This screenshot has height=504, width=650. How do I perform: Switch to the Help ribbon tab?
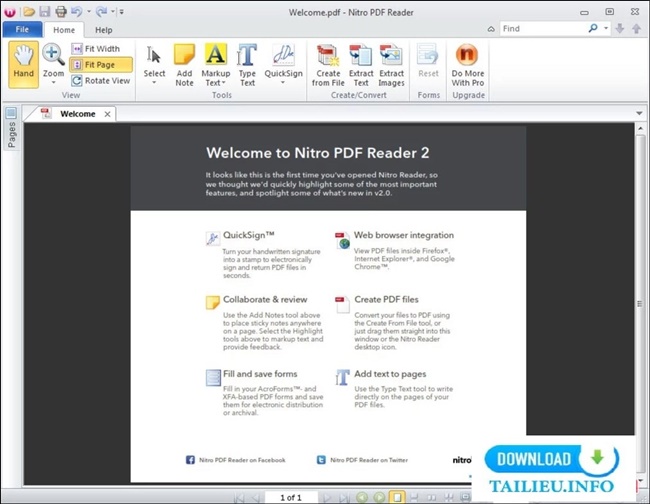[x=104, y=30]
